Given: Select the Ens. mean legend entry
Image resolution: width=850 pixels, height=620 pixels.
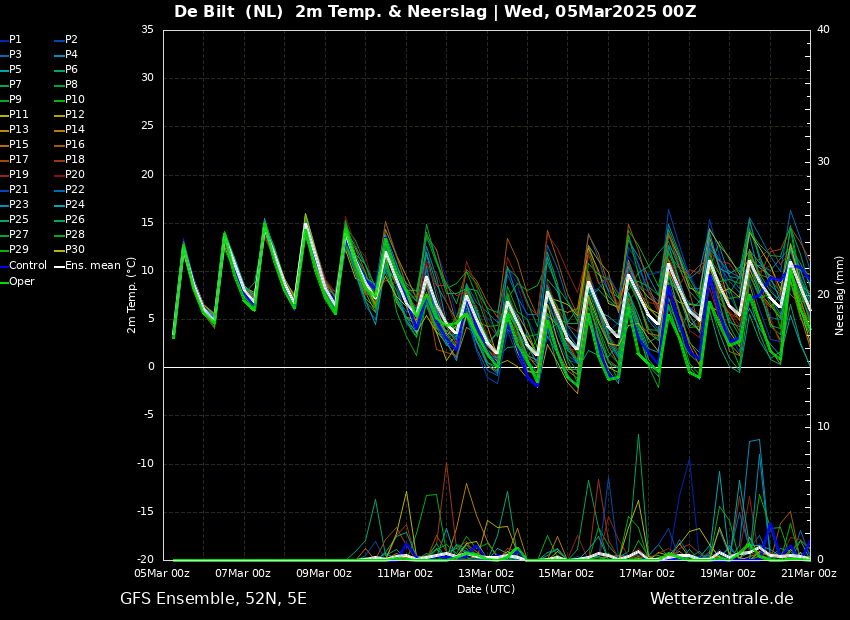Looking at the screenshot, I should coord(92,265).
